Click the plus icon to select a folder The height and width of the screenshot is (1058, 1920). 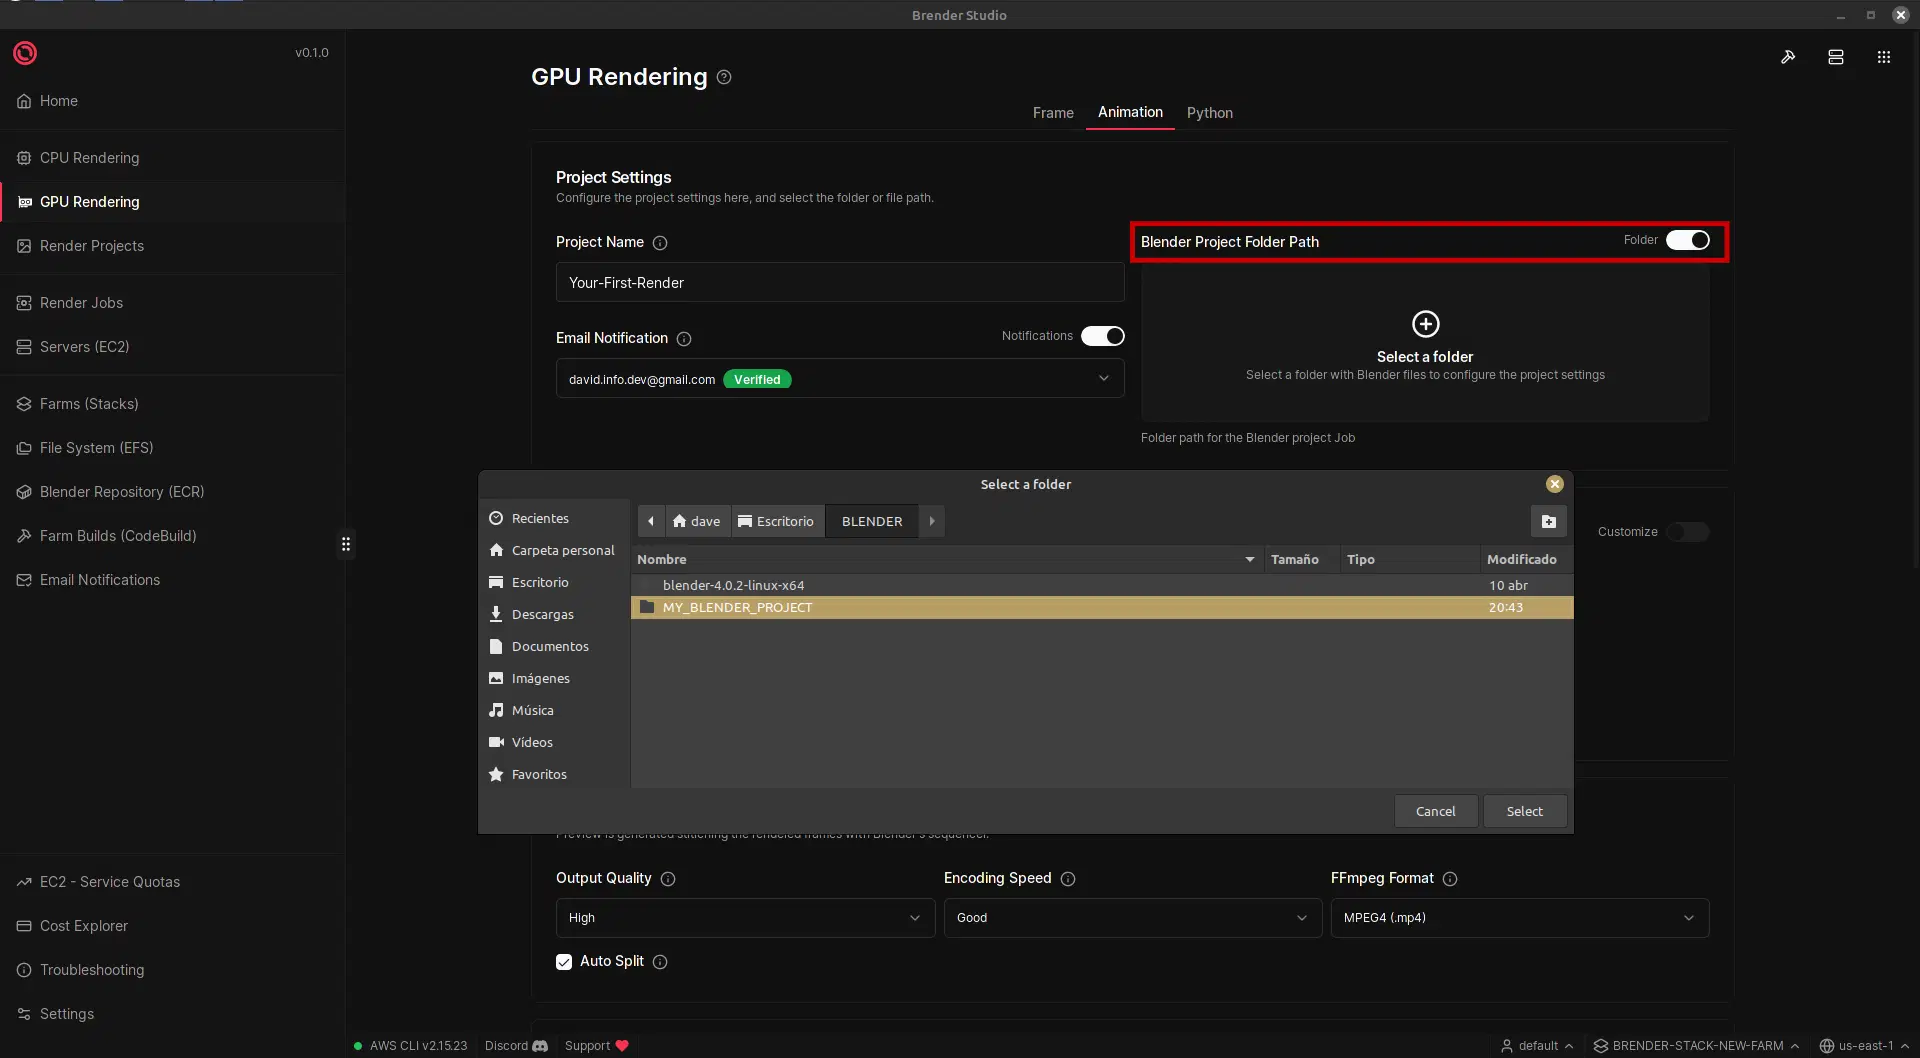click(x=1425, y=324)
